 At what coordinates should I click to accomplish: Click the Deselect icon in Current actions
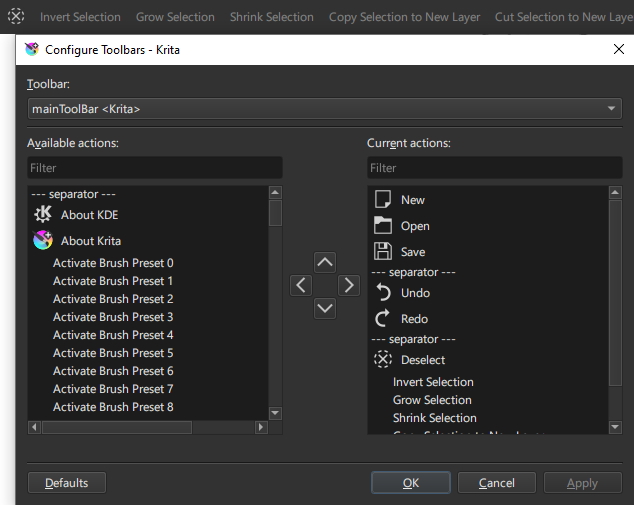click(382, 360)
